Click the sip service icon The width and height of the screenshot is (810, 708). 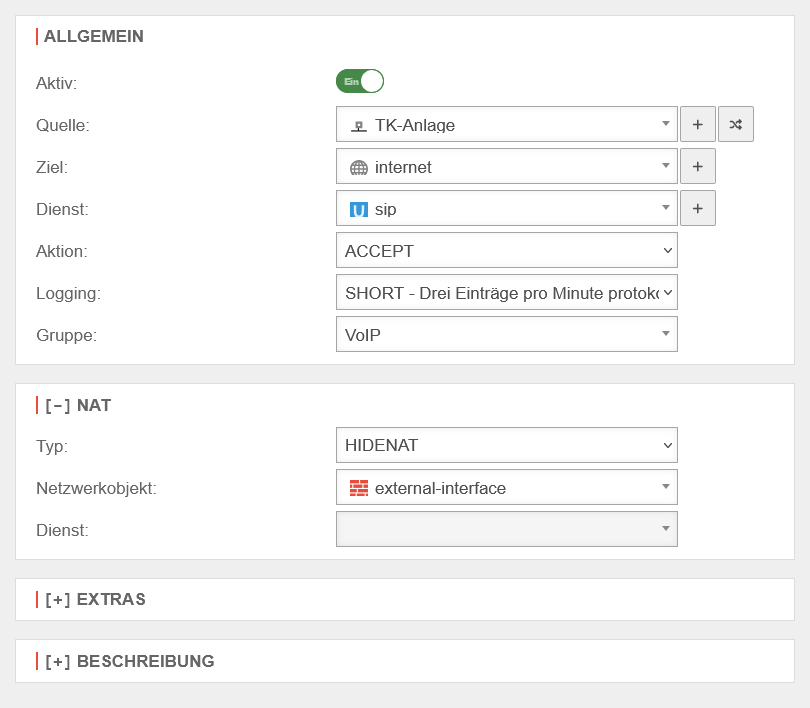point(359,210)
